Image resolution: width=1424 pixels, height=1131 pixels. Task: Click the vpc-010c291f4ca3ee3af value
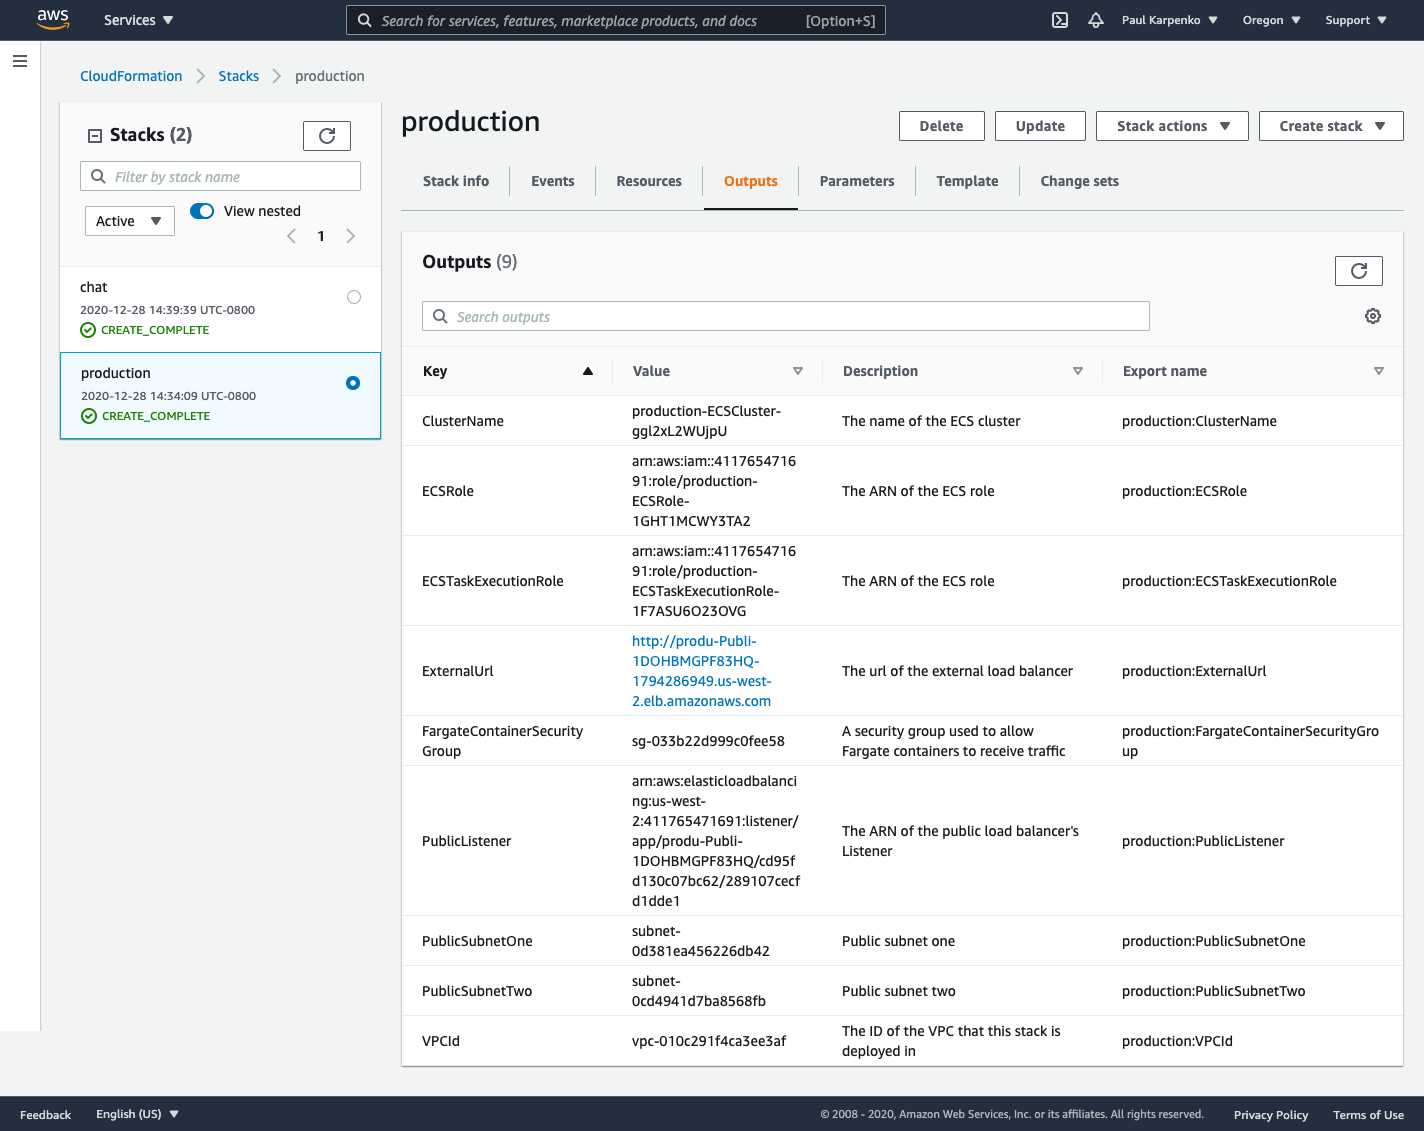709,1041
